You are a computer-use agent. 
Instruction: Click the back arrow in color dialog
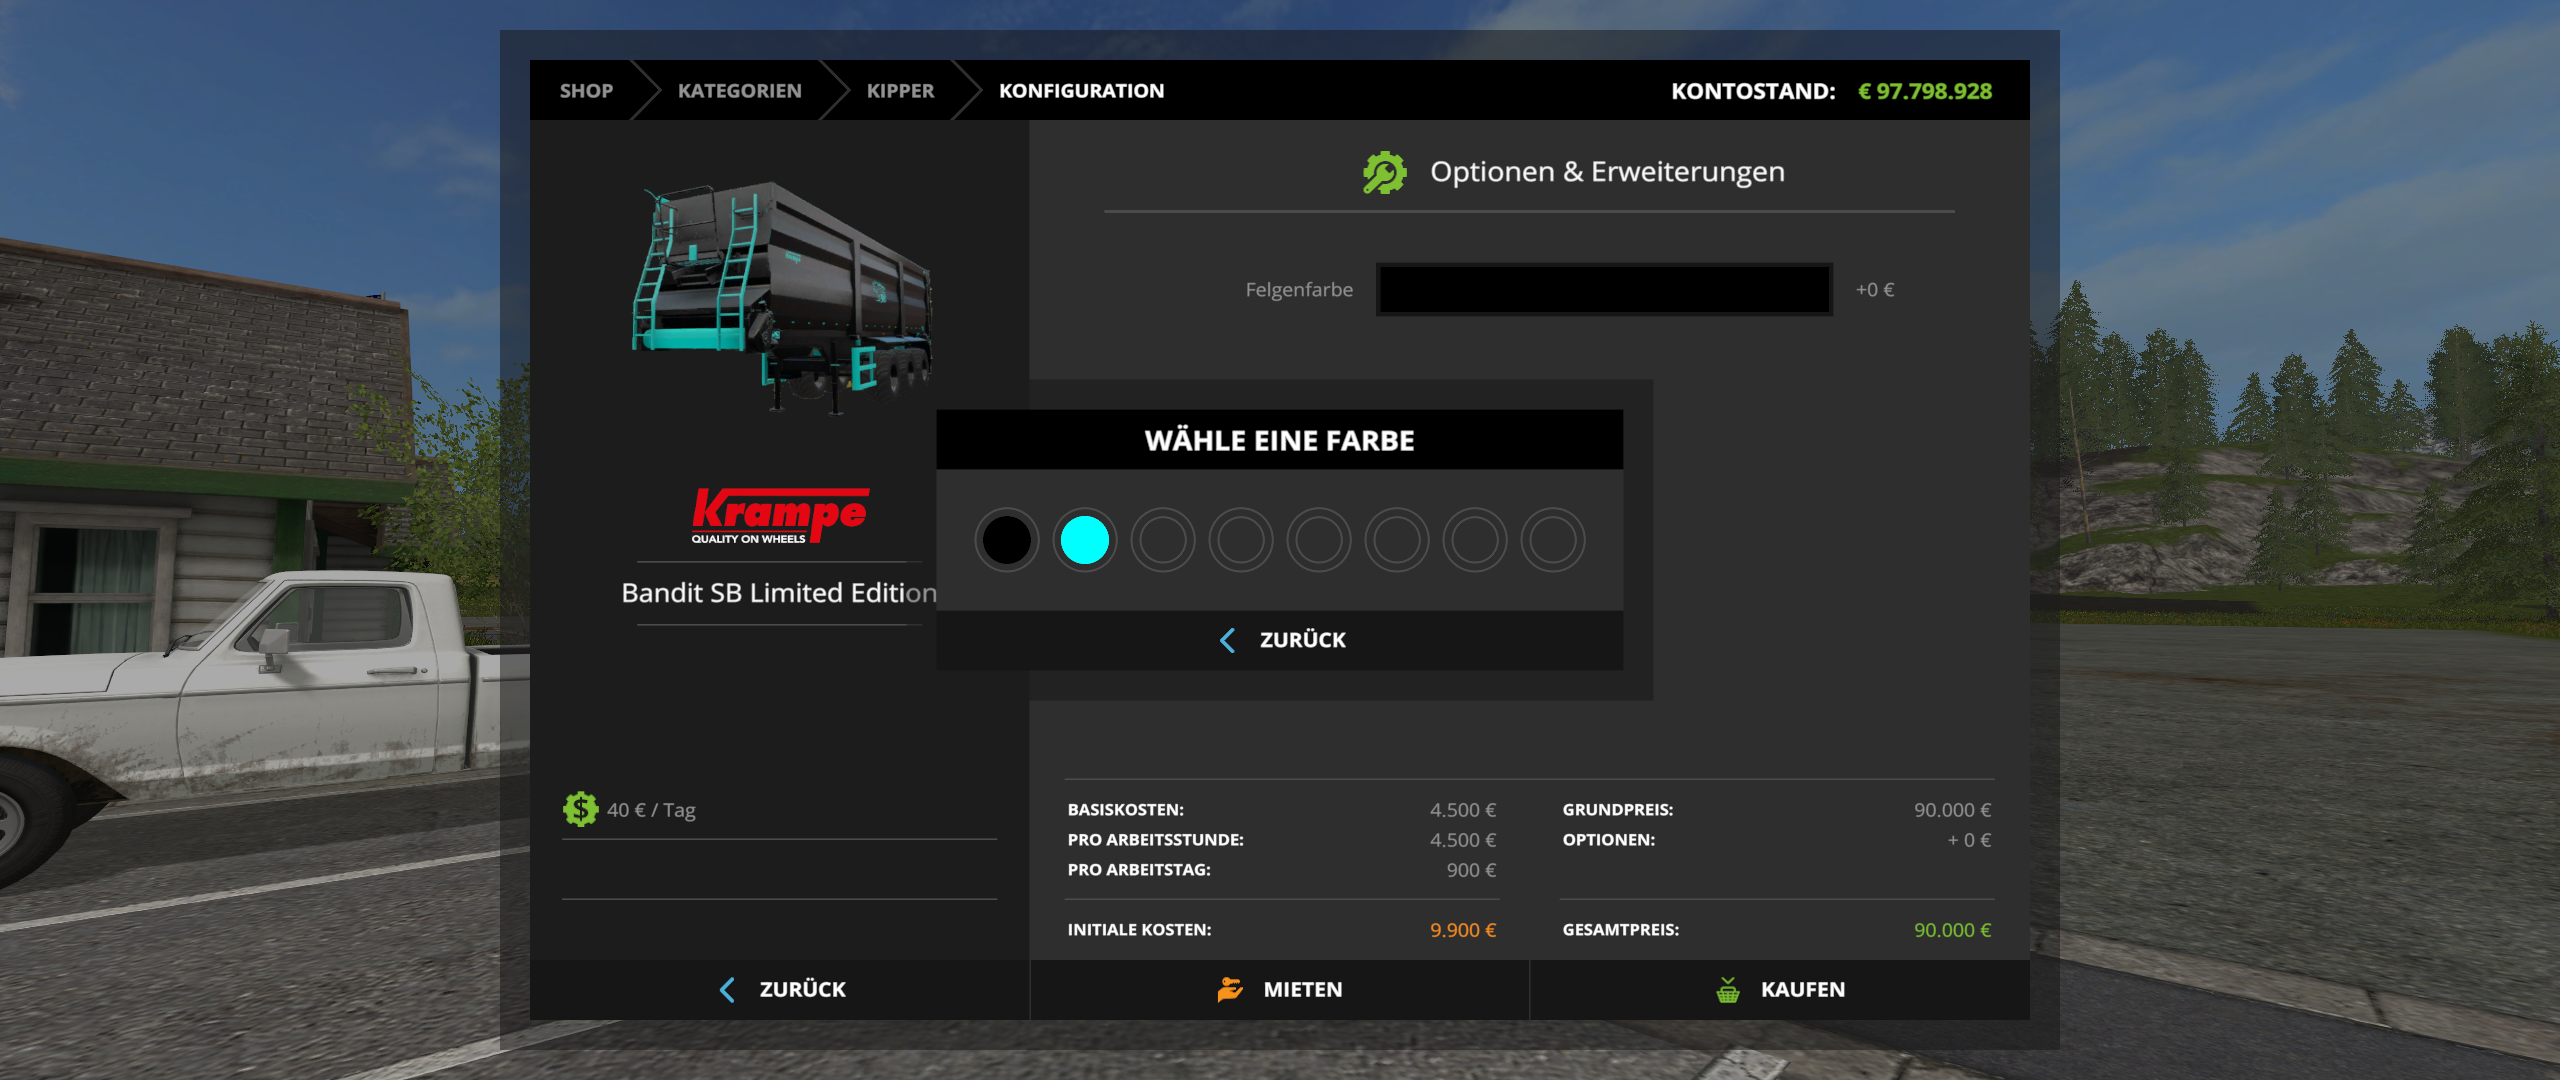tap(1228, 640)
